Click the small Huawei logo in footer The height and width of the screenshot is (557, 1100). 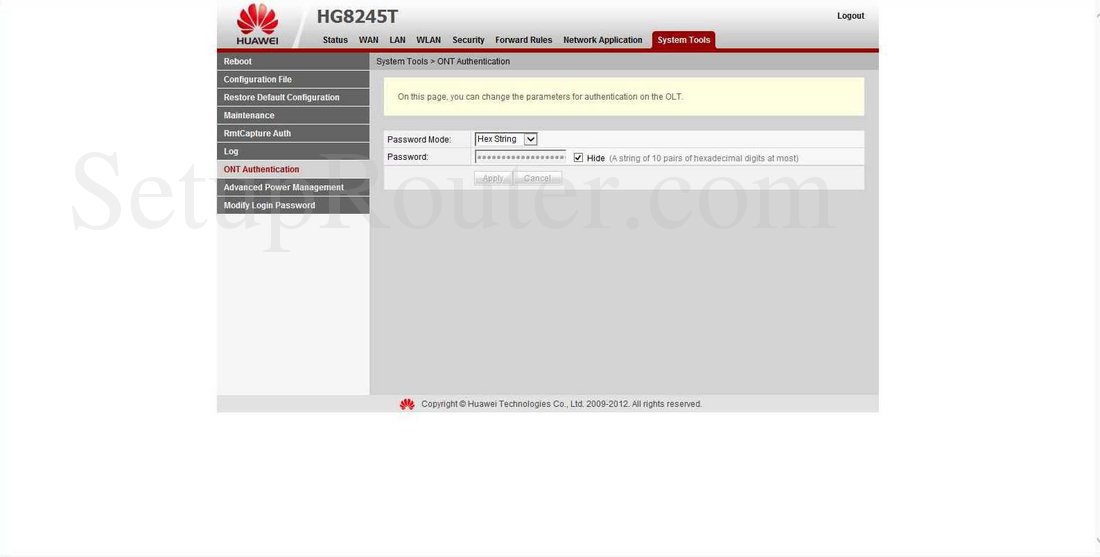(407, 404)
